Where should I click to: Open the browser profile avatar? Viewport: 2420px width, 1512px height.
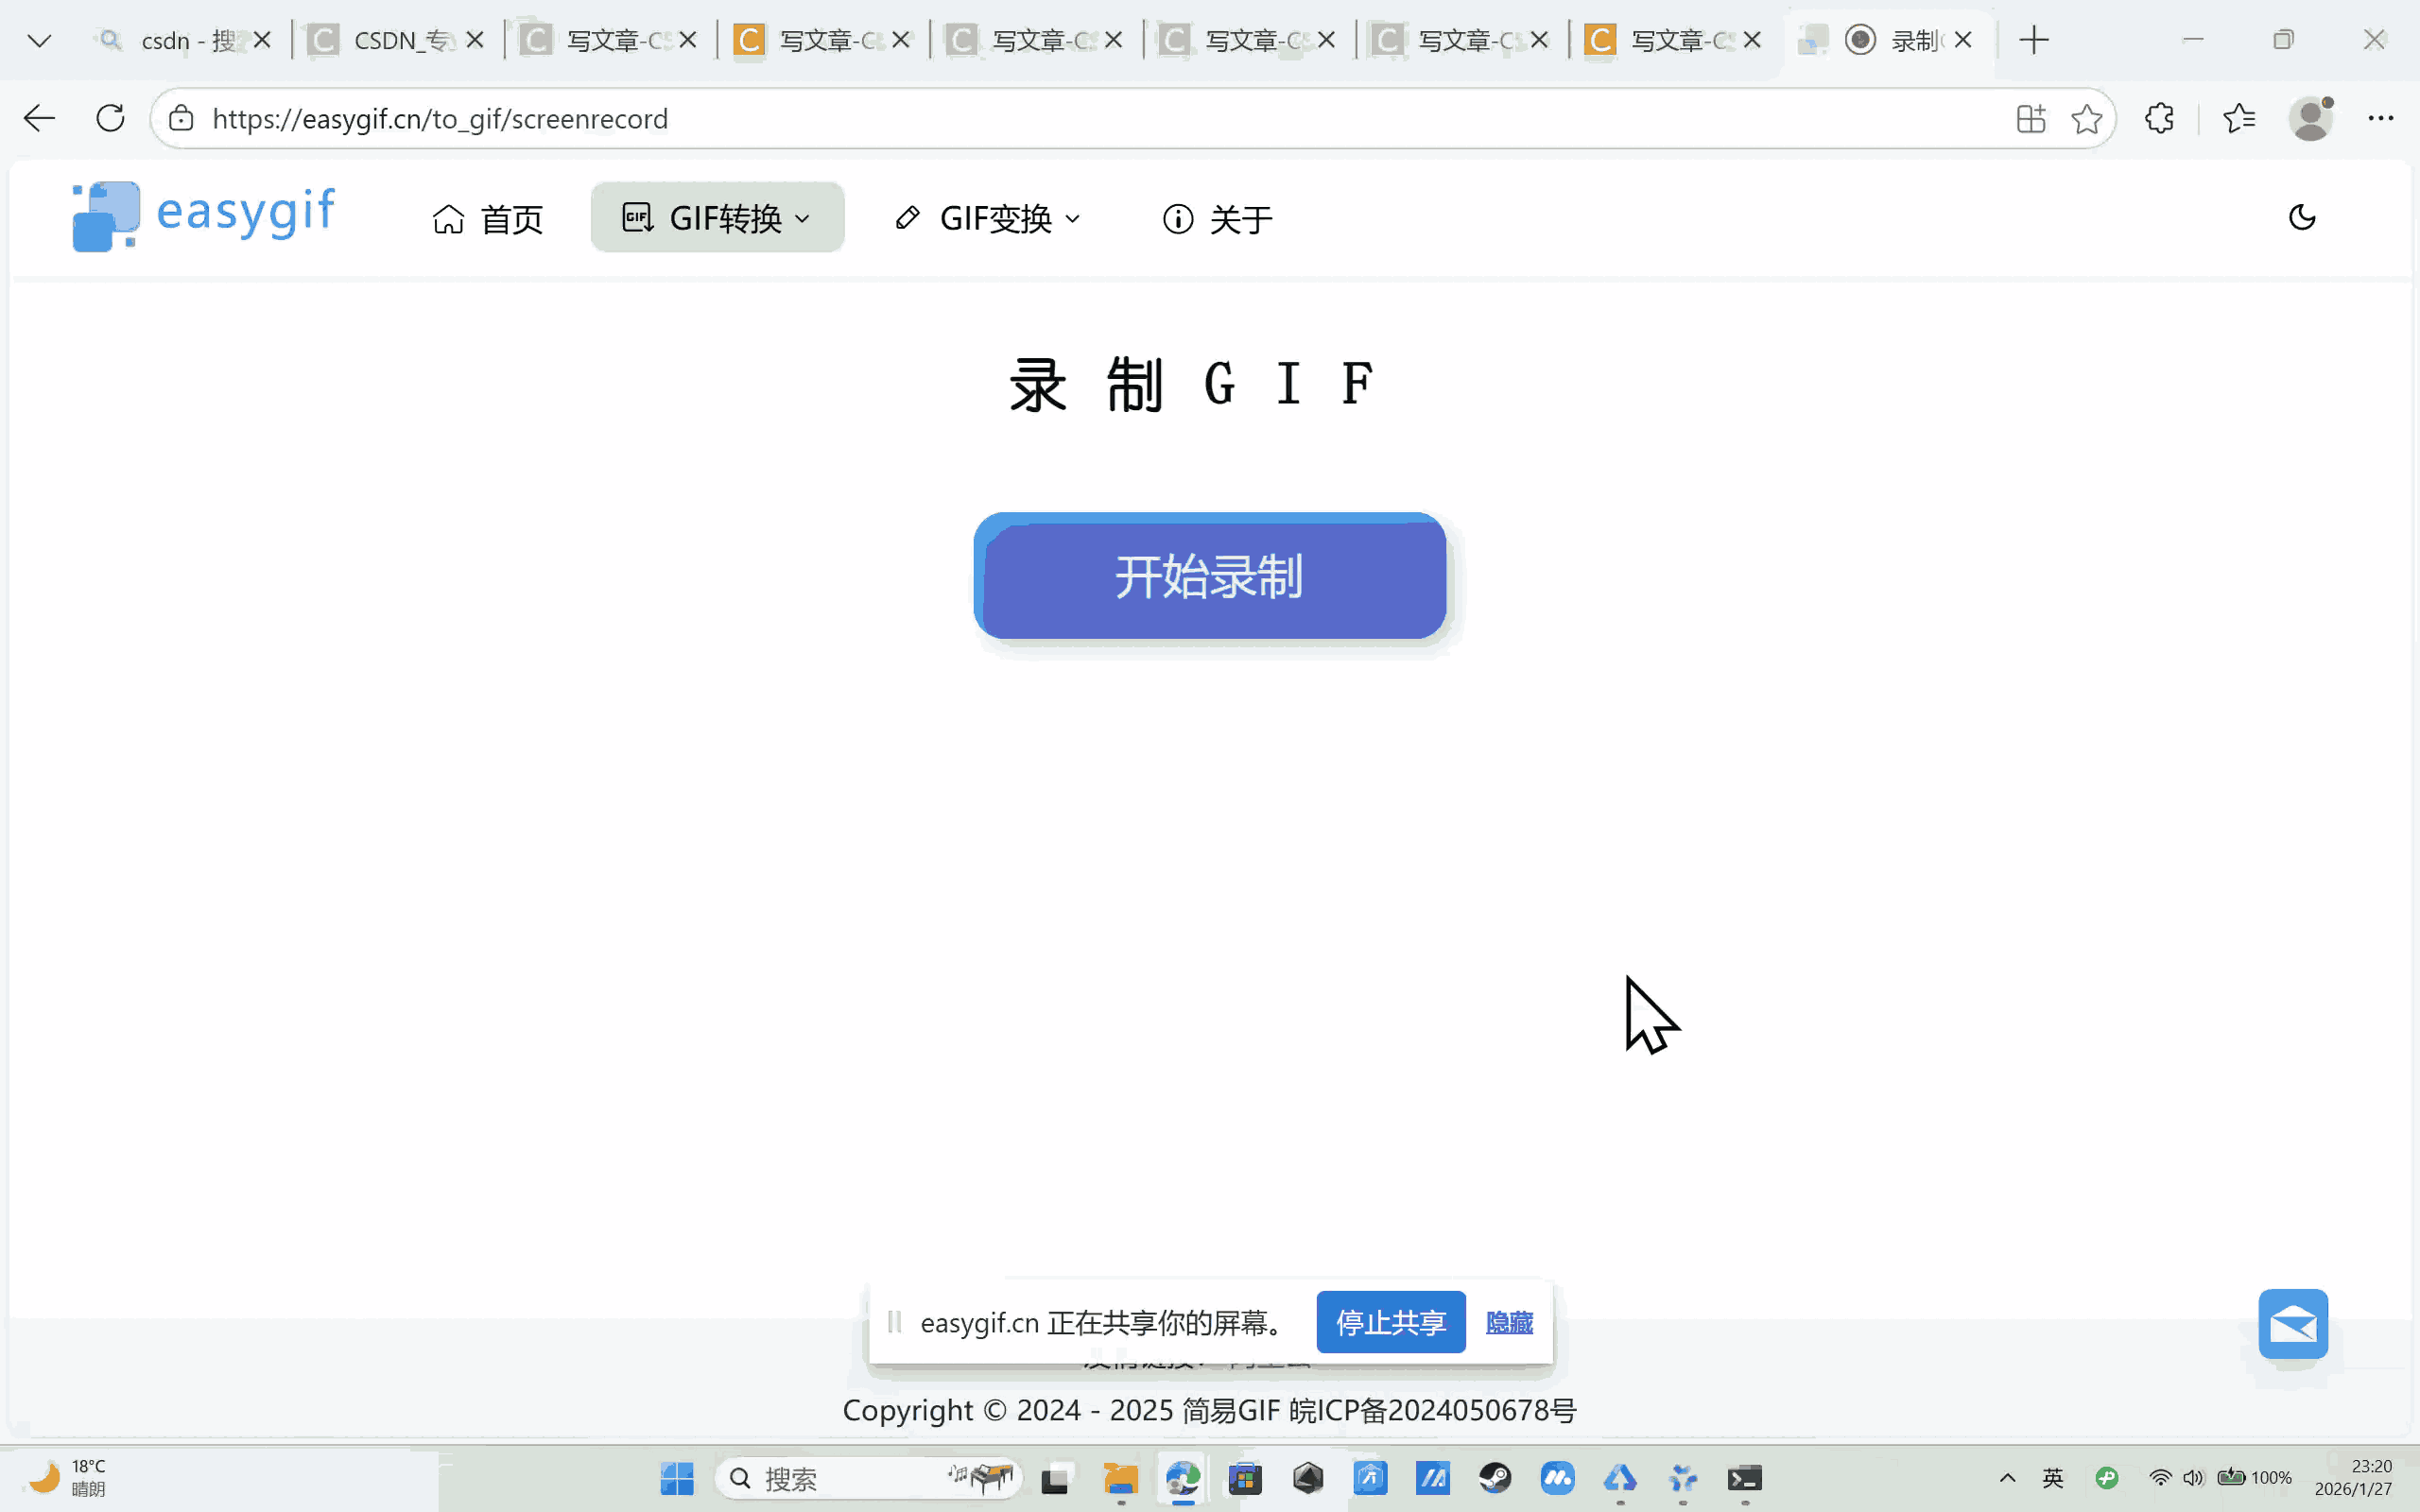pos(2310,119)
